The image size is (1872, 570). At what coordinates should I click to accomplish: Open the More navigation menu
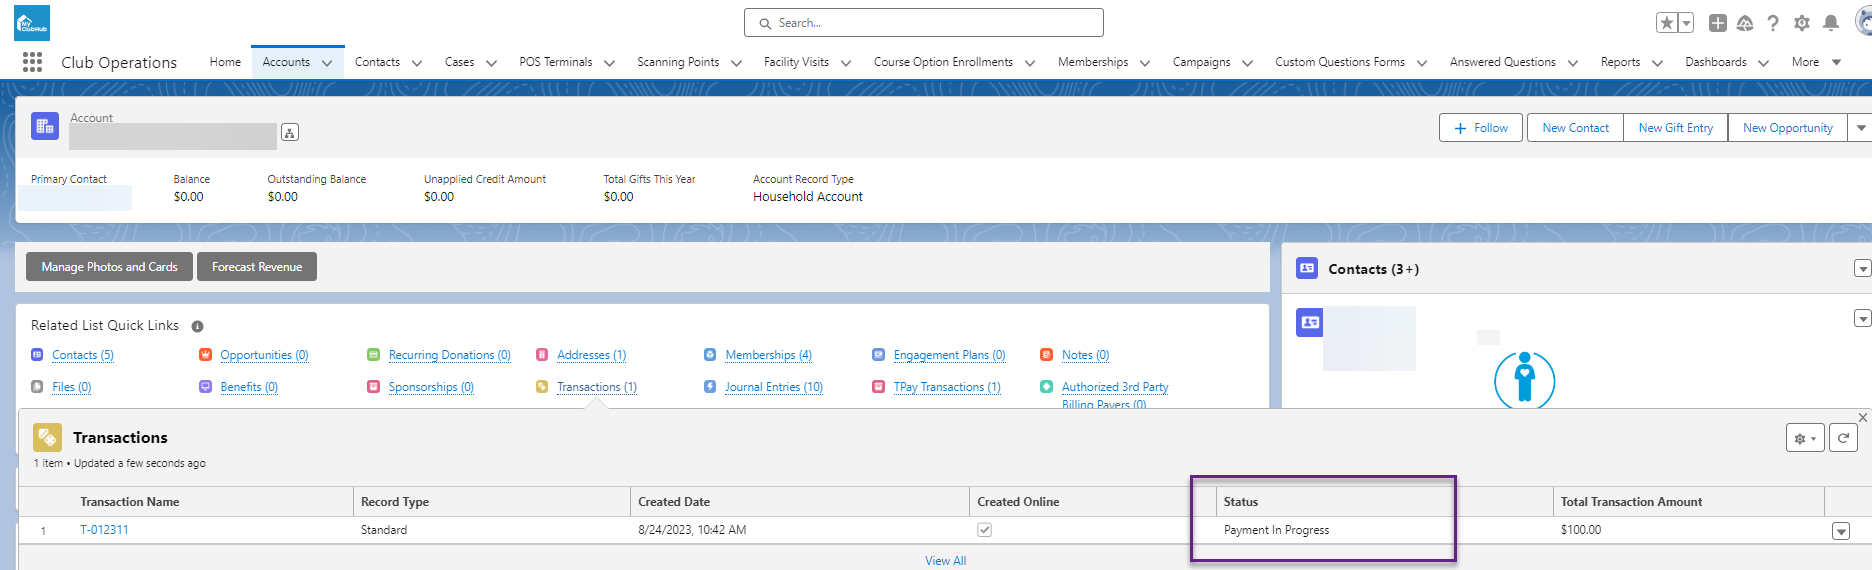coord(1816,62)
